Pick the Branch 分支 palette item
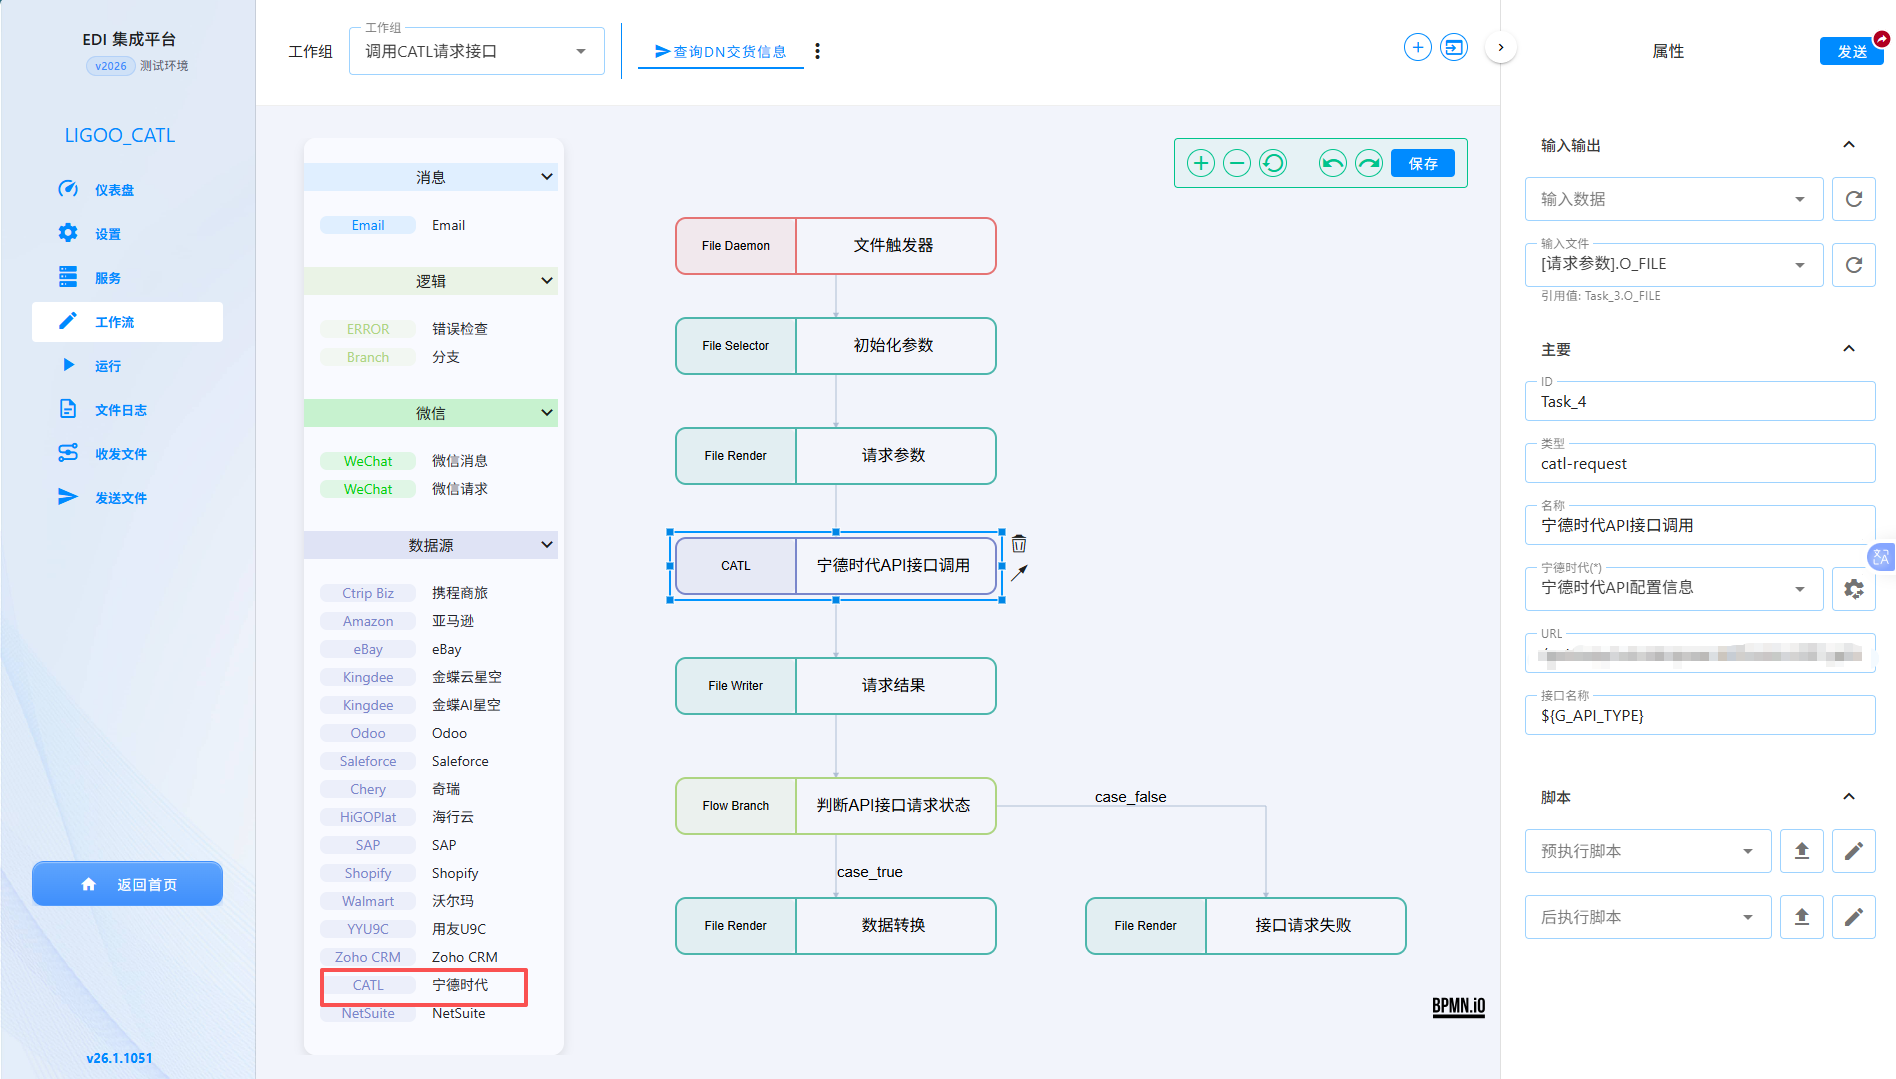 pos(368,357)
